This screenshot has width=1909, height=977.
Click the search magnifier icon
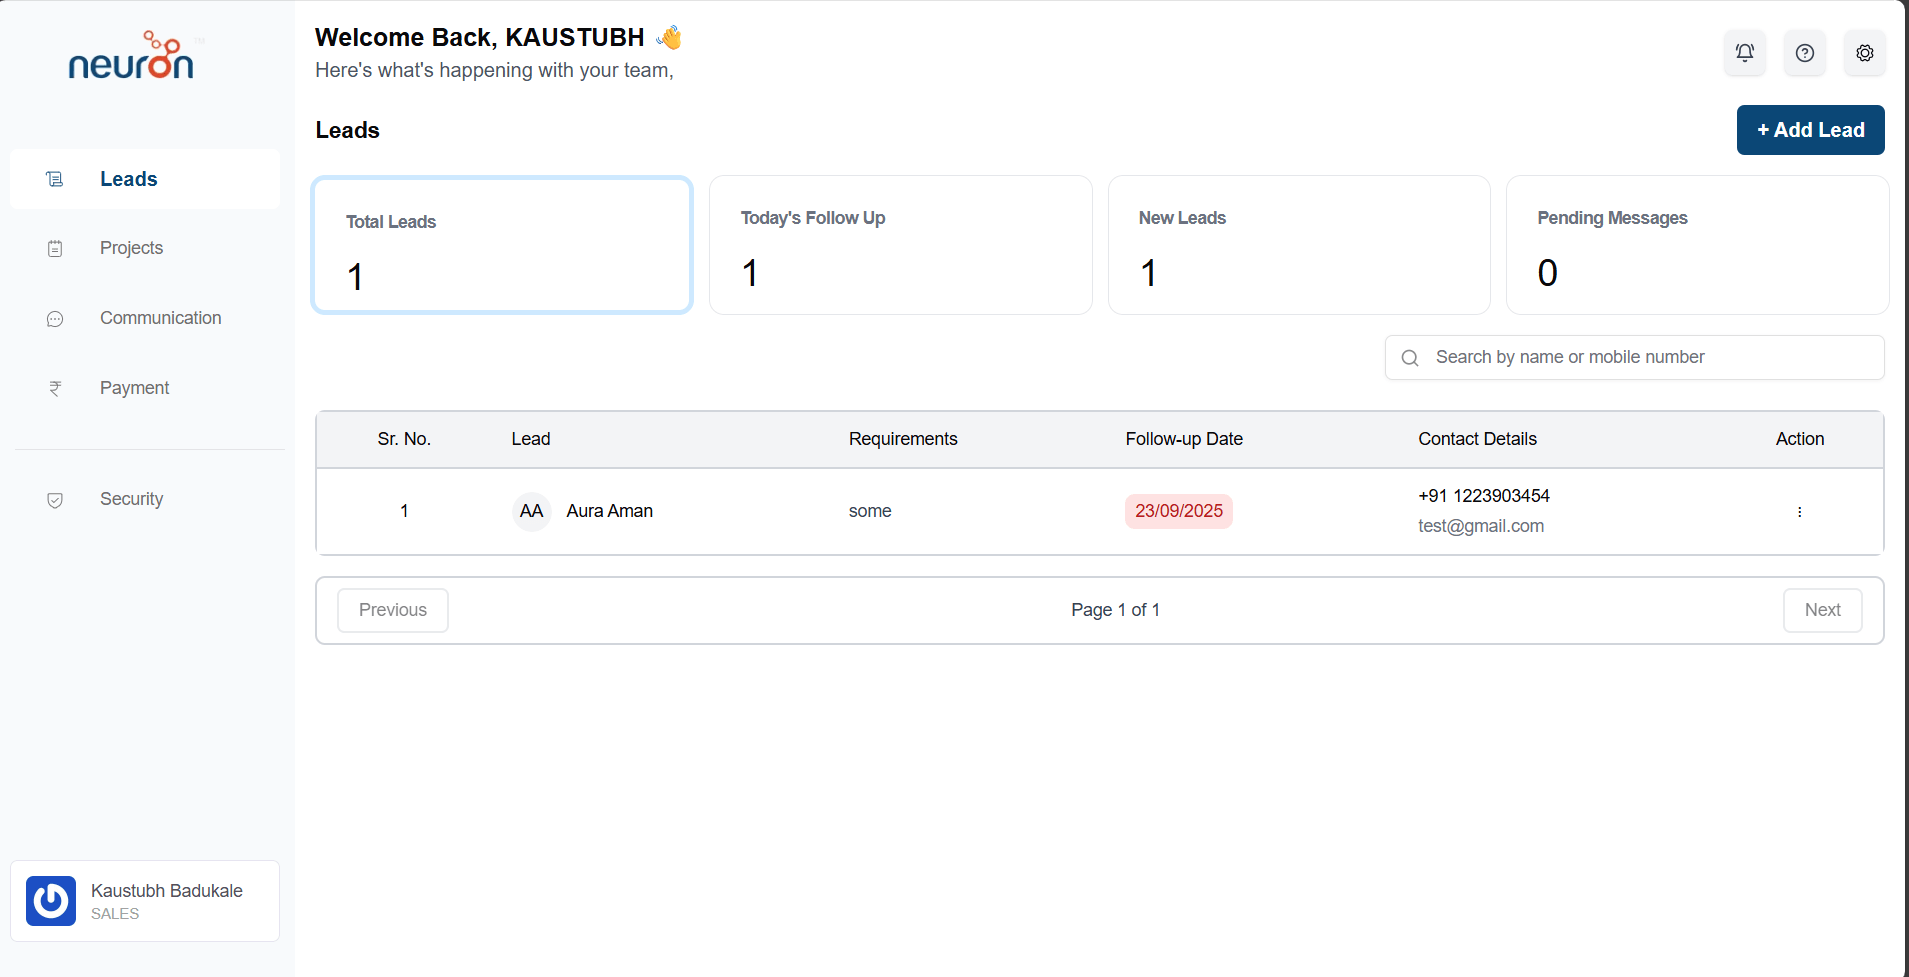(1410, 358)
